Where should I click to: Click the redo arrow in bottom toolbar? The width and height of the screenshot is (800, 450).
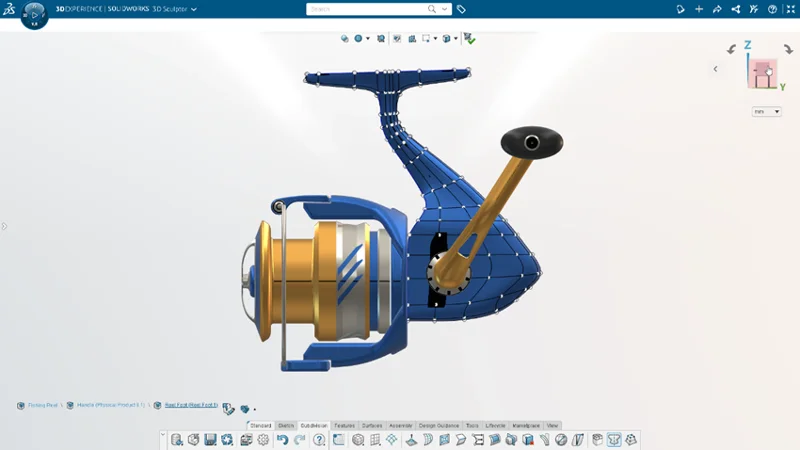pos(301,440)
